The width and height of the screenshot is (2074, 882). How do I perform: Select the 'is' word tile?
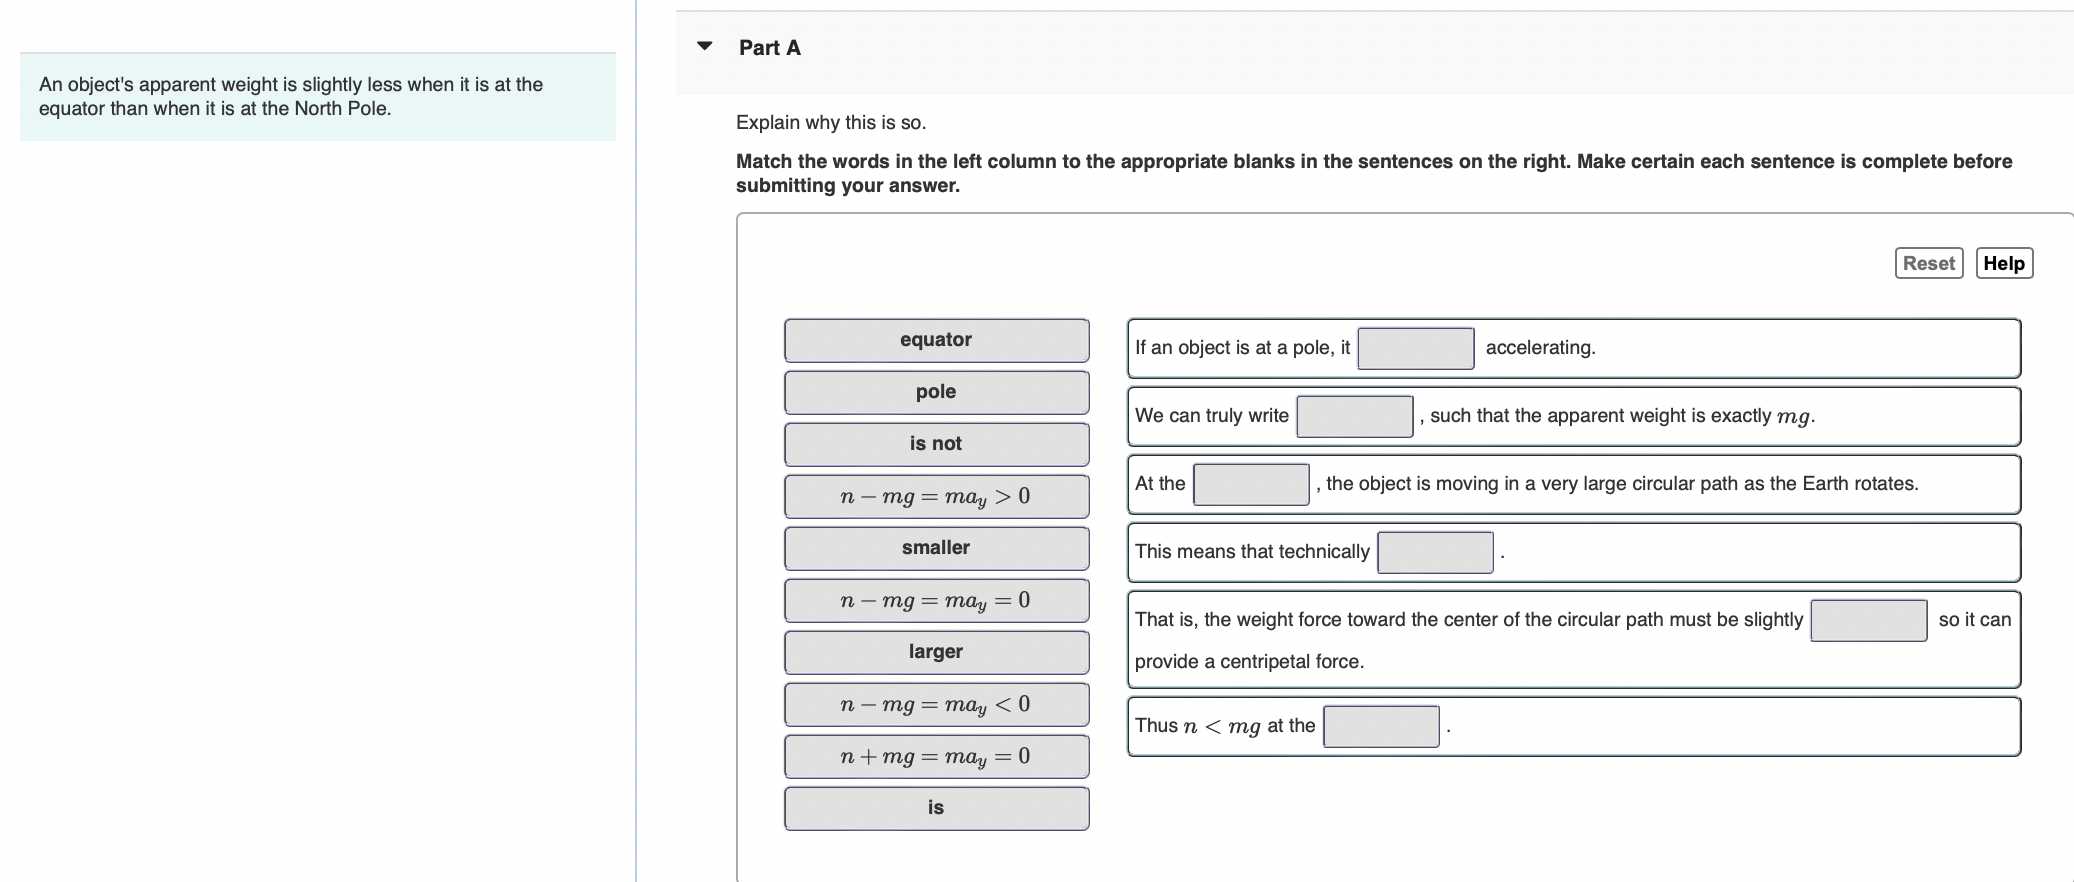coord(936,808)
